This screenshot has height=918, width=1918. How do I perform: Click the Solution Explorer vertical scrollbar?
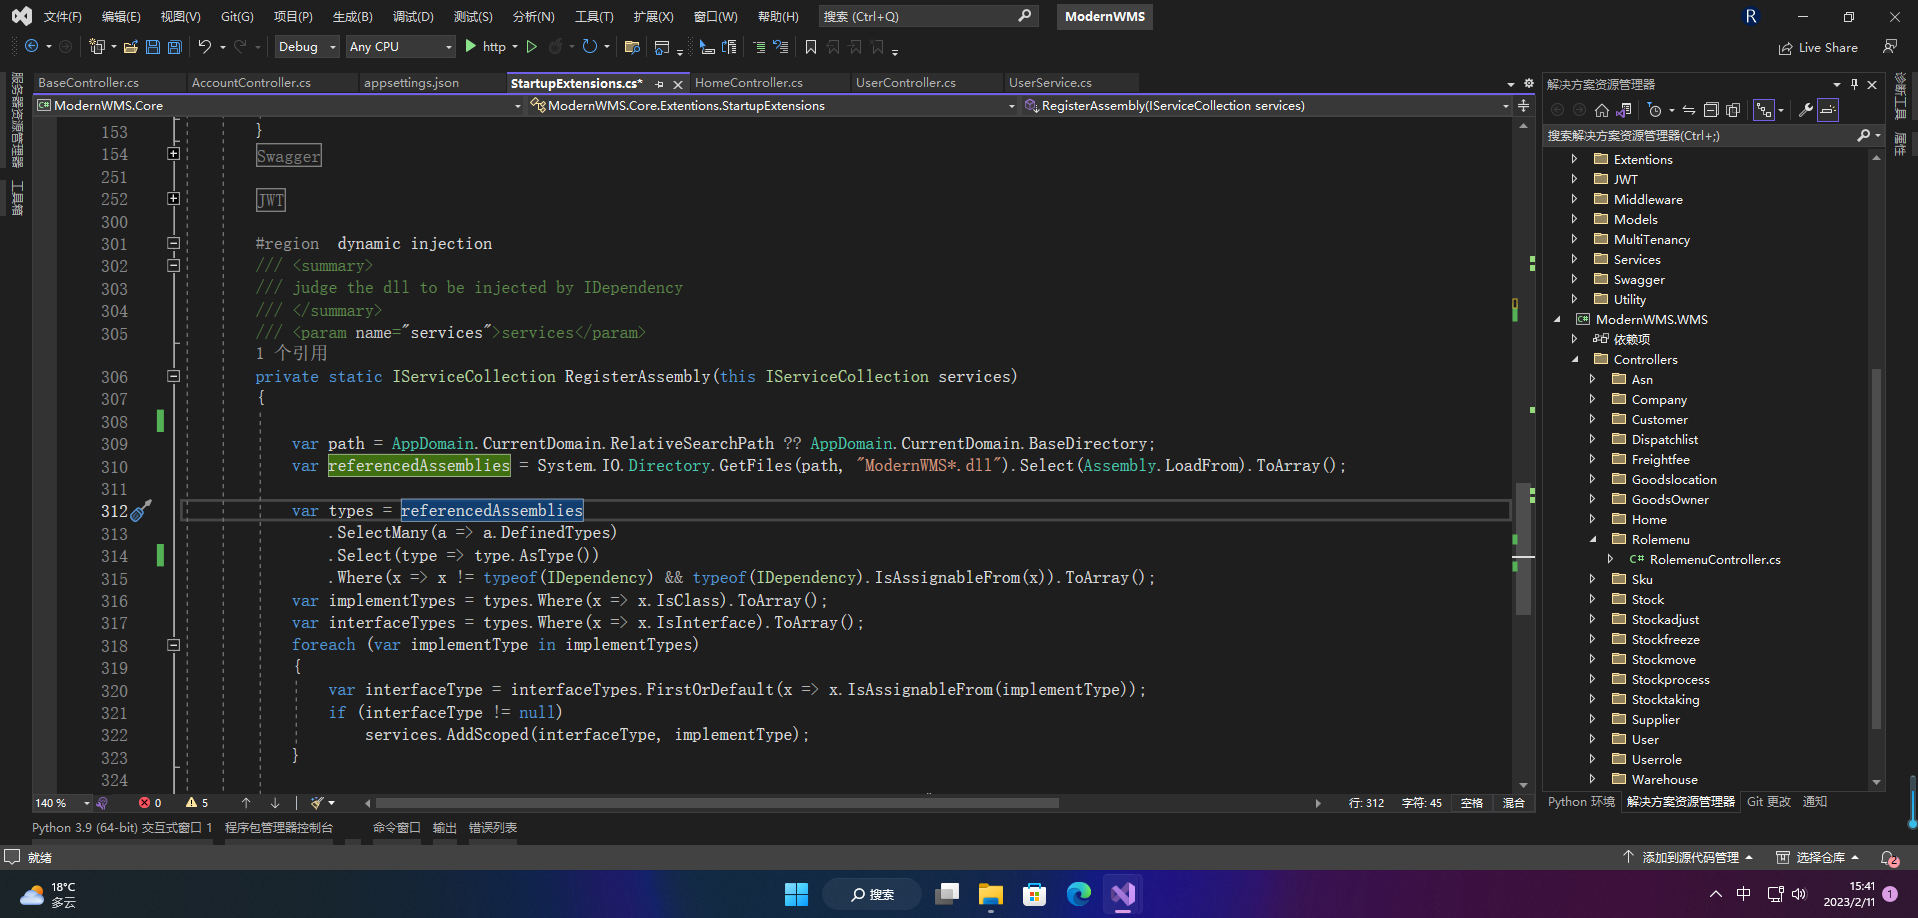pyautogui.click(x=1876, y=550)
